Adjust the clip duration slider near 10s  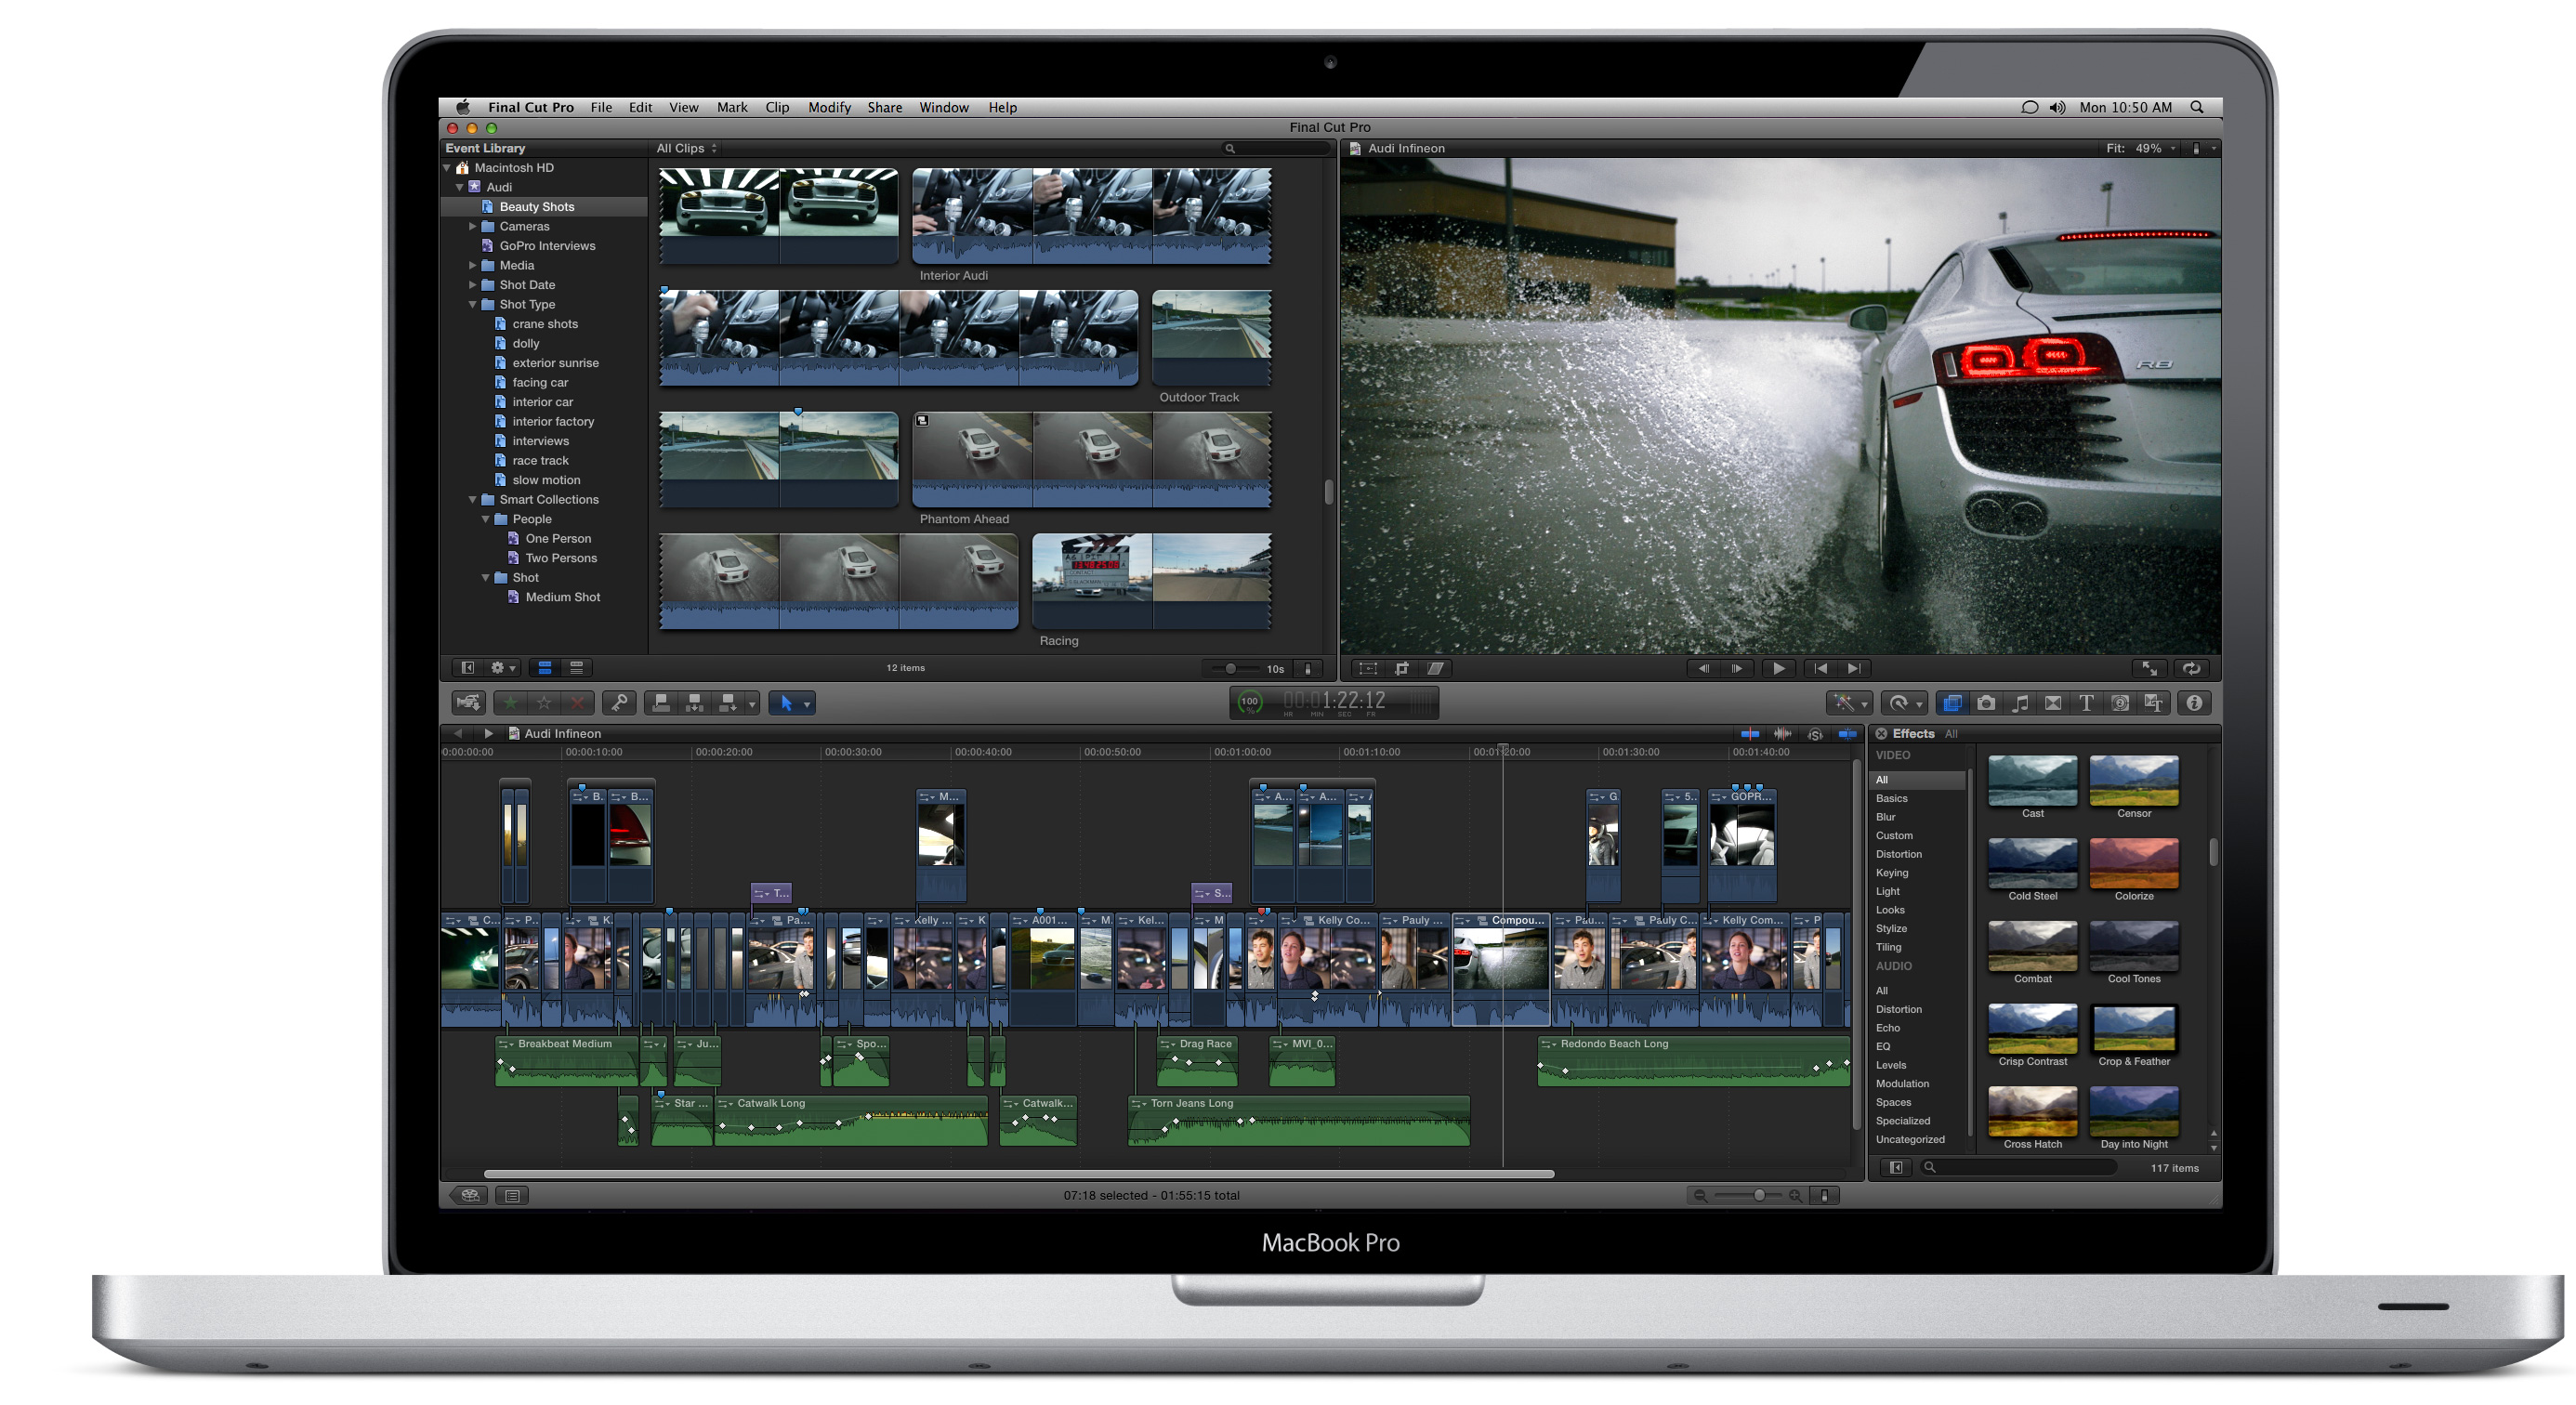tap(1231, 668)
